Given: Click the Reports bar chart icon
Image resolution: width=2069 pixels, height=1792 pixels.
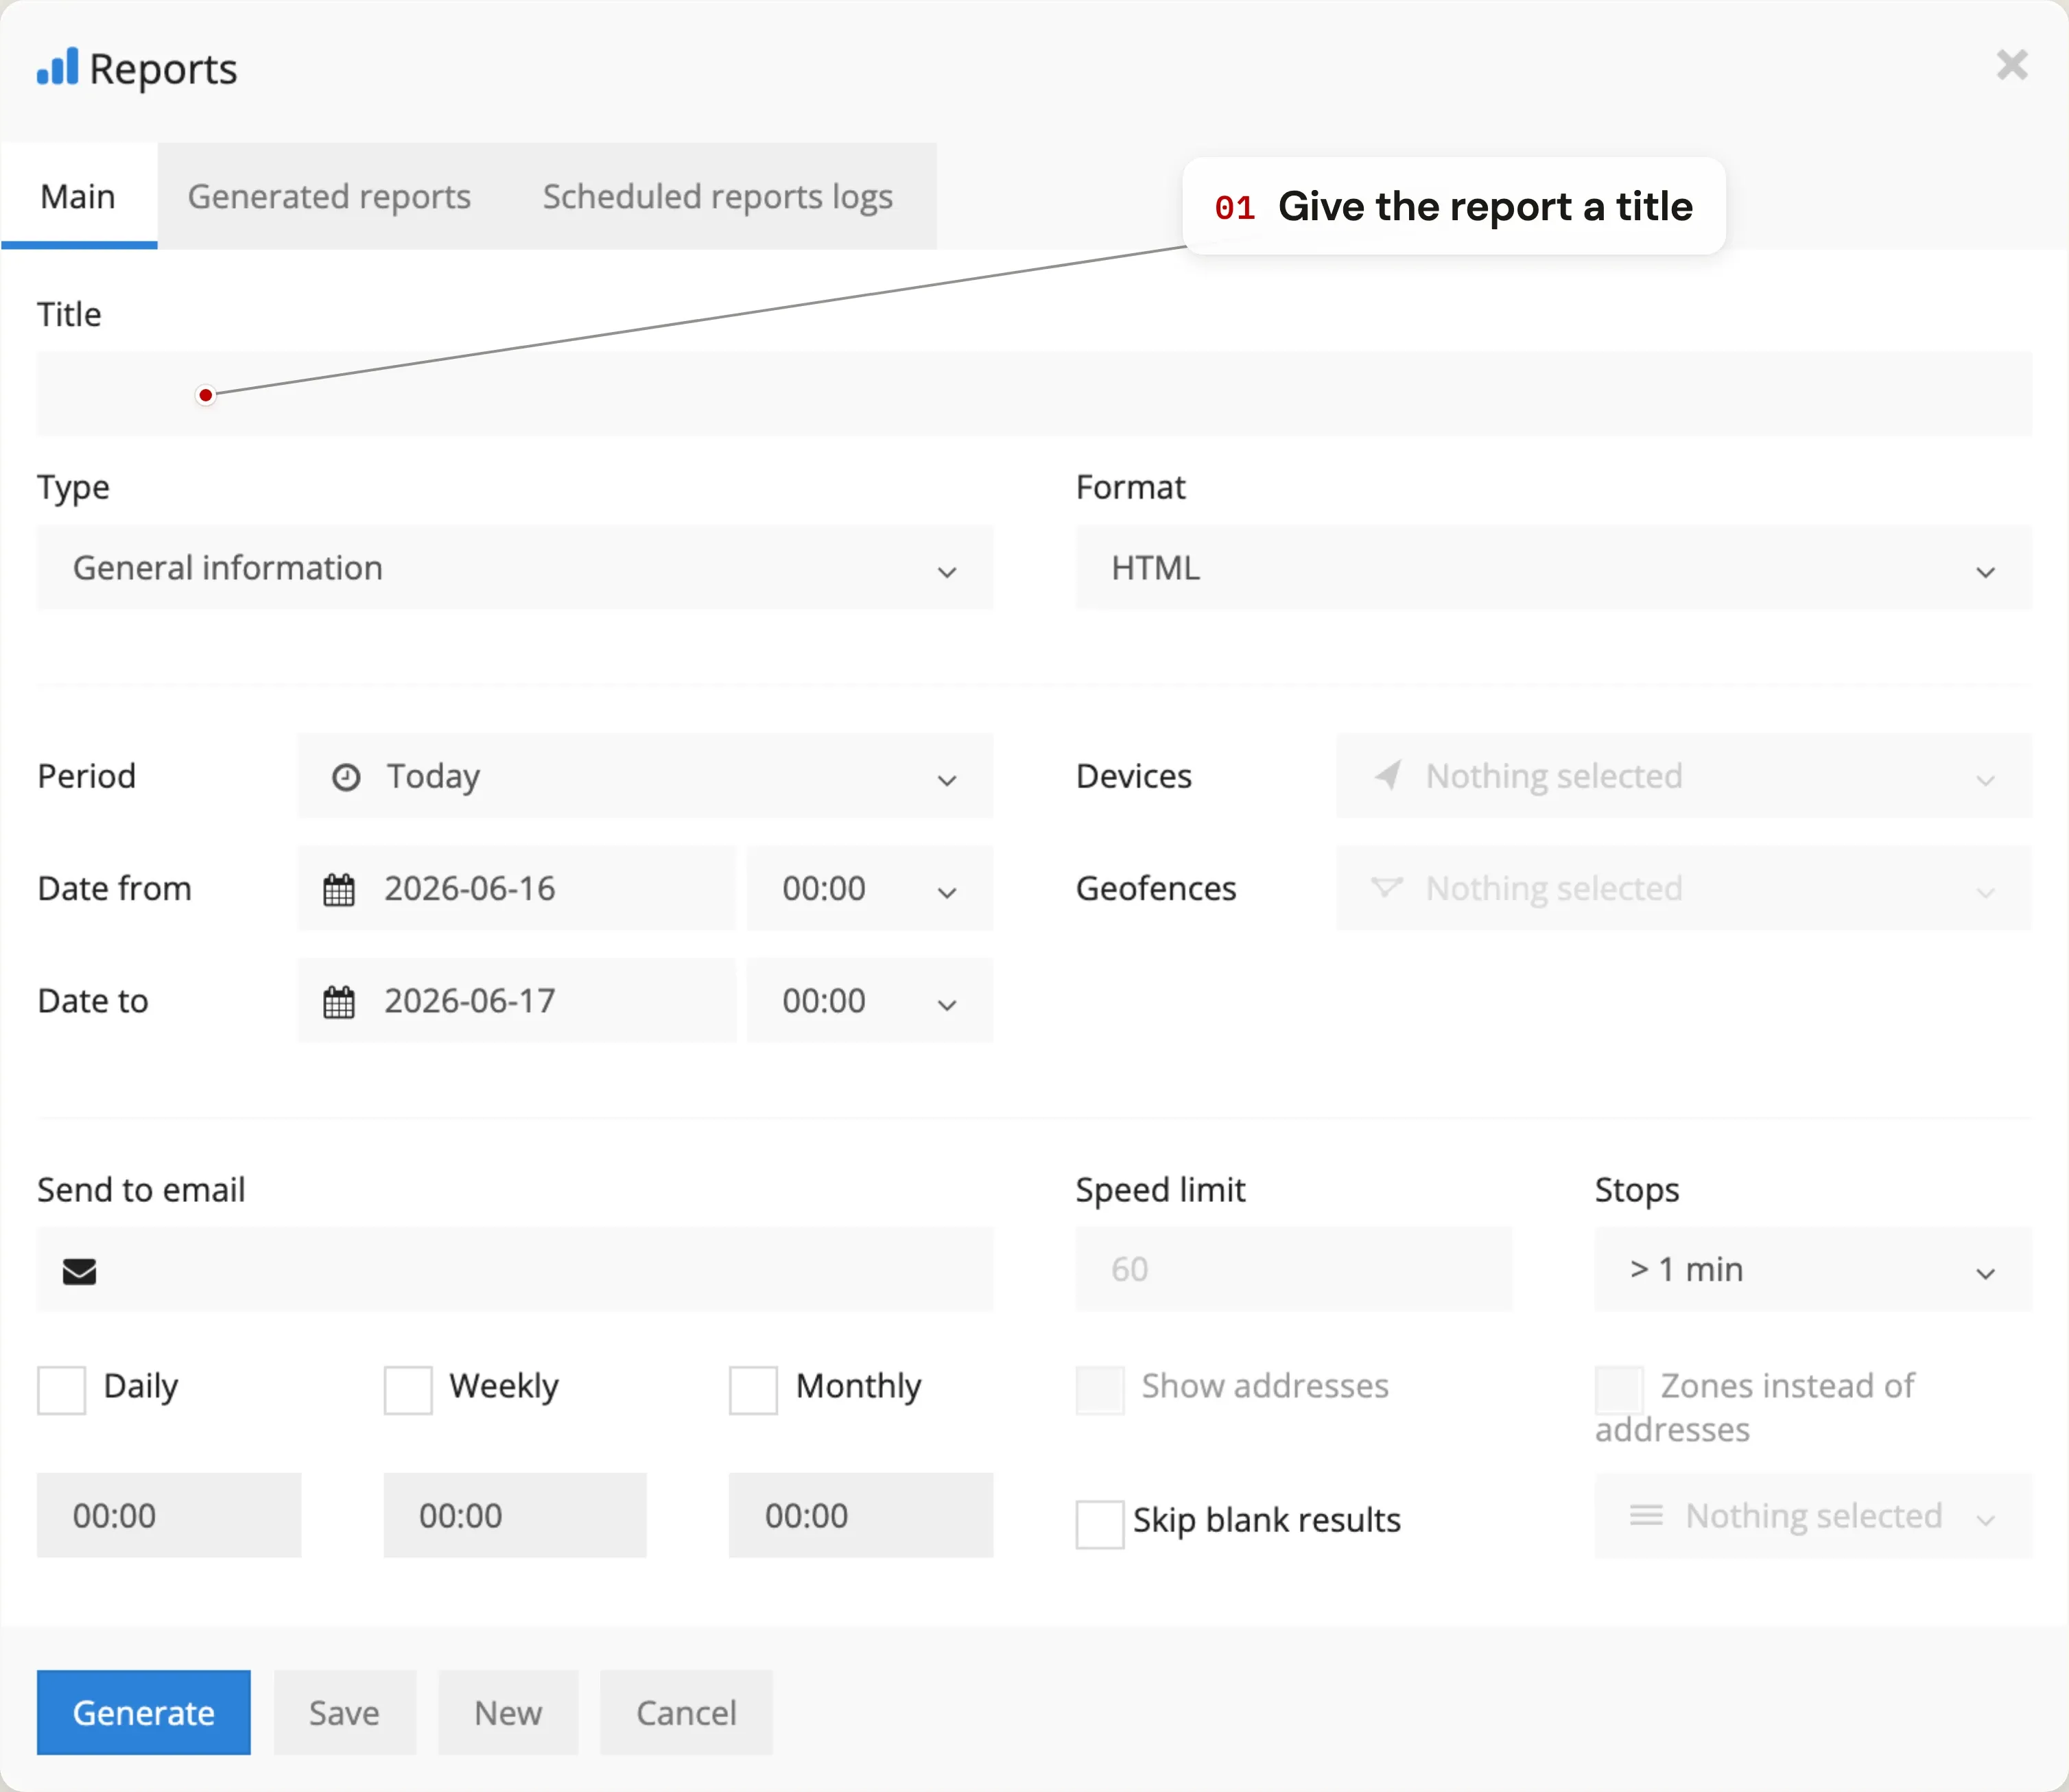Looking at the screenshot, I should click(x=57, y=67).
